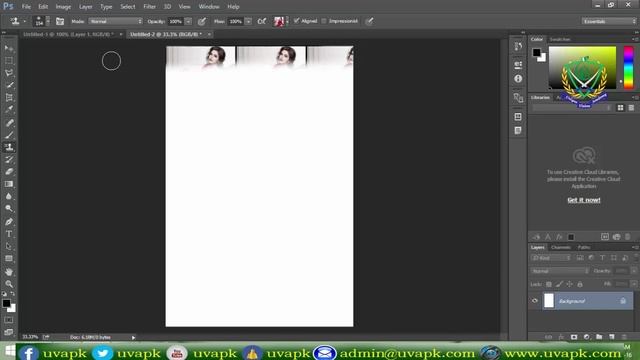
Task: Toggle lock position
Action: coord(569,284)
